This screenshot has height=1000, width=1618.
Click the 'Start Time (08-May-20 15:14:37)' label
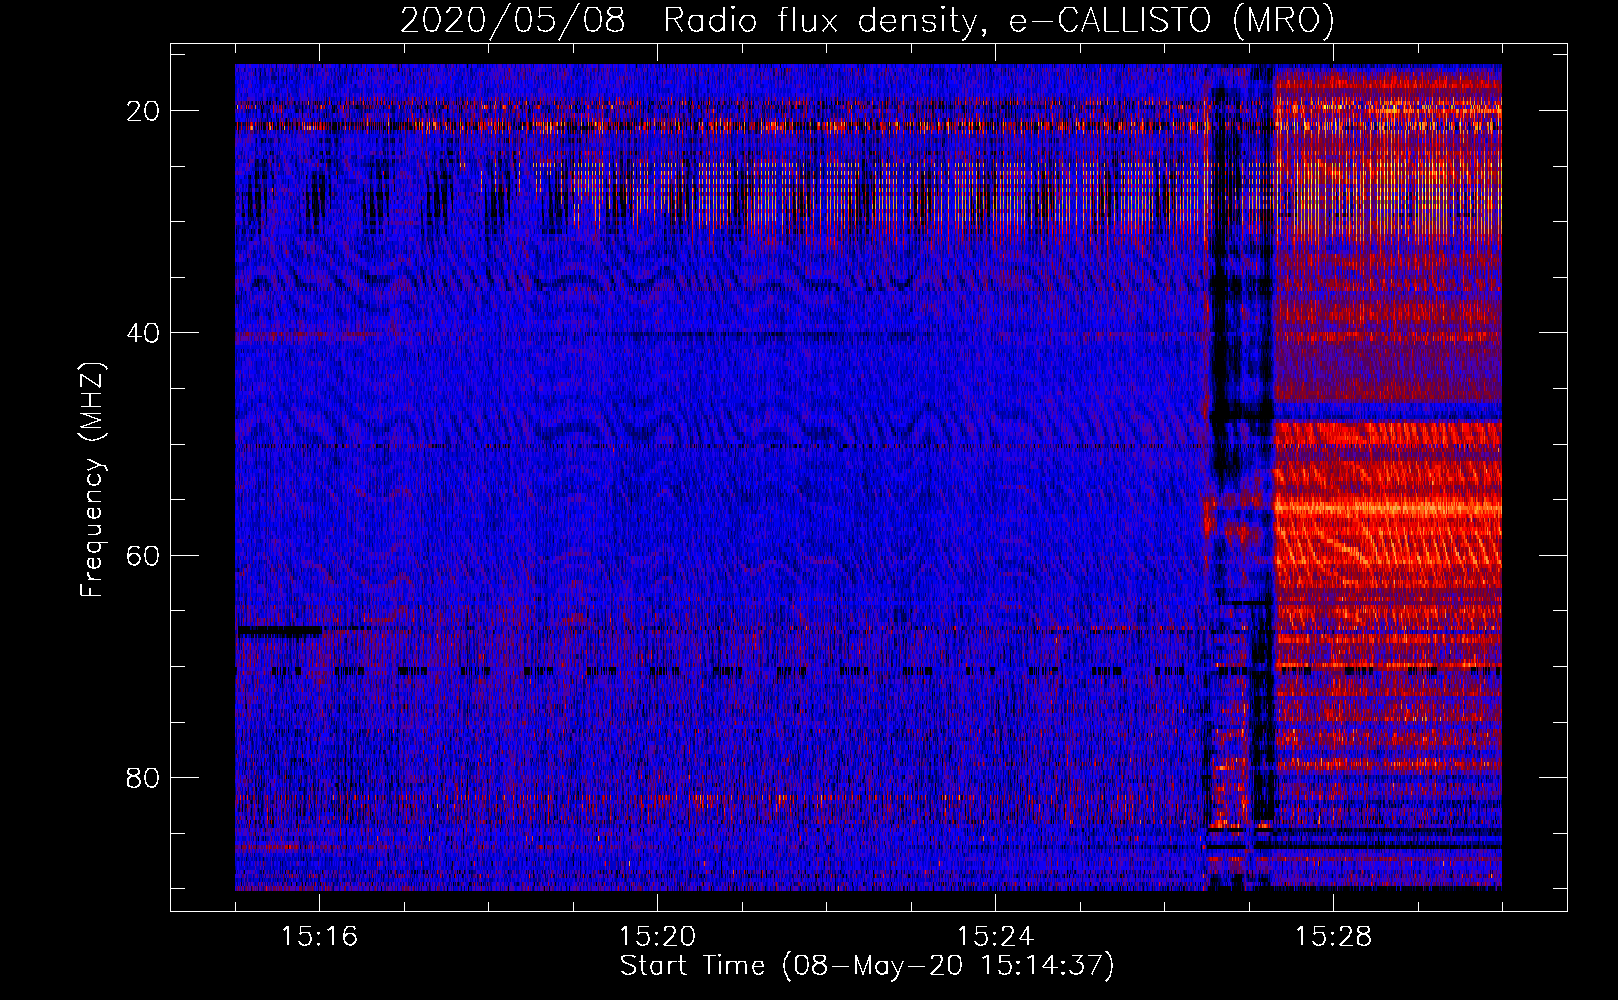coord(867,966)
